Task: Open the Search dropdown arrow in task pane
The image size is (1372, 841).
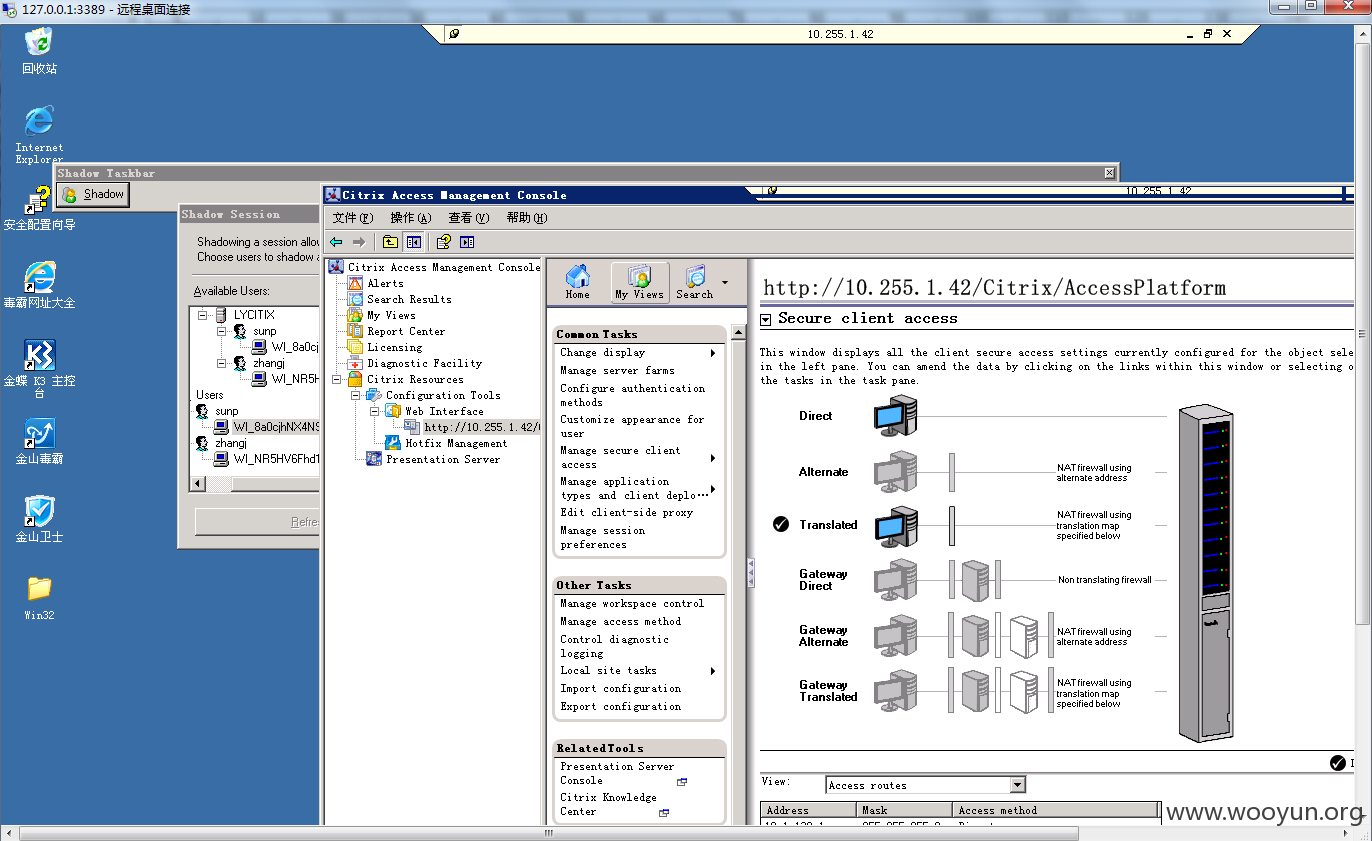Action: [x=724, y=282]
